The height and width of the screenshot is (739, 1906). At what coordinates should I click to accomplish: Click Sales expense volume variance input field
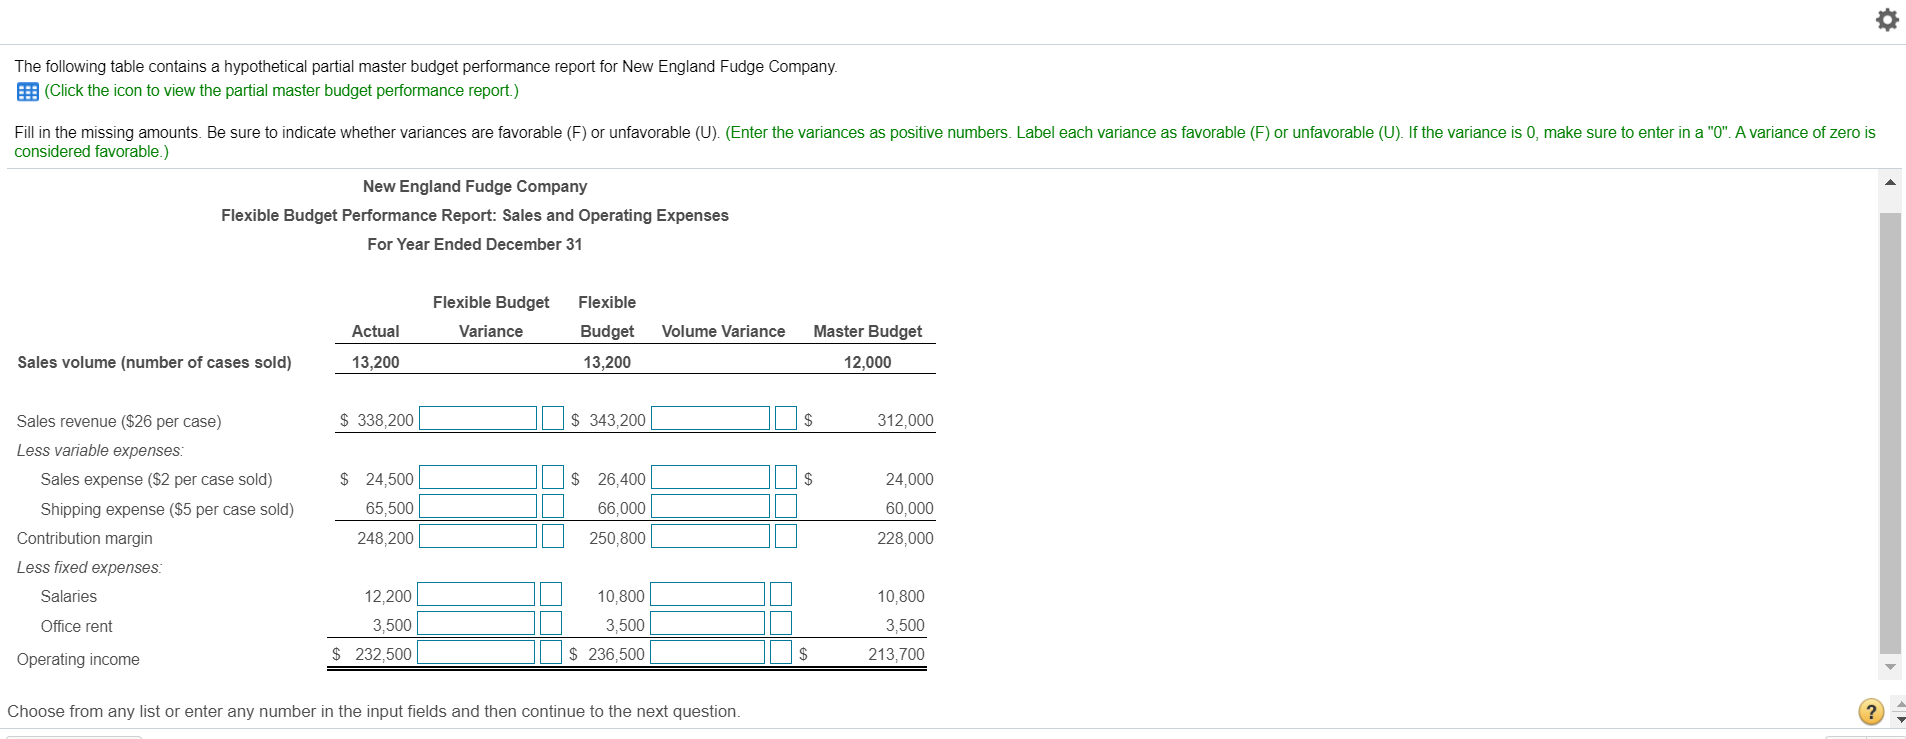click(710, 477)
